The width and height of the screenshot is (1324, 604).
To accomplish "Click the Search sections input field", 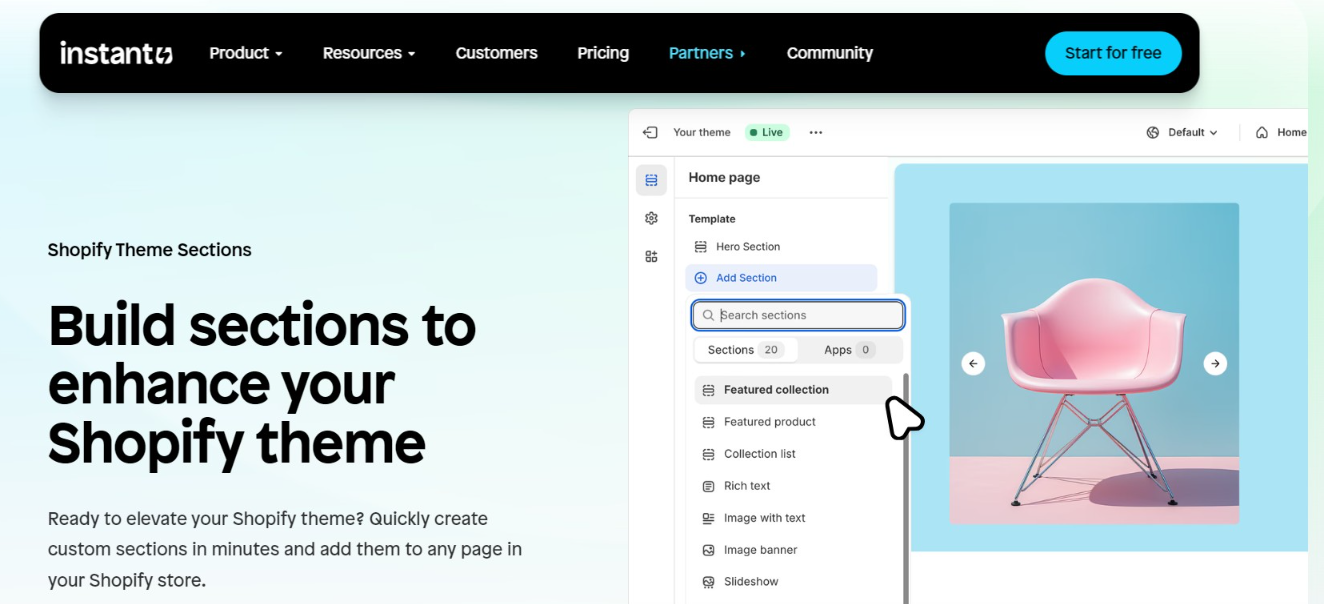I will [798, 315].
